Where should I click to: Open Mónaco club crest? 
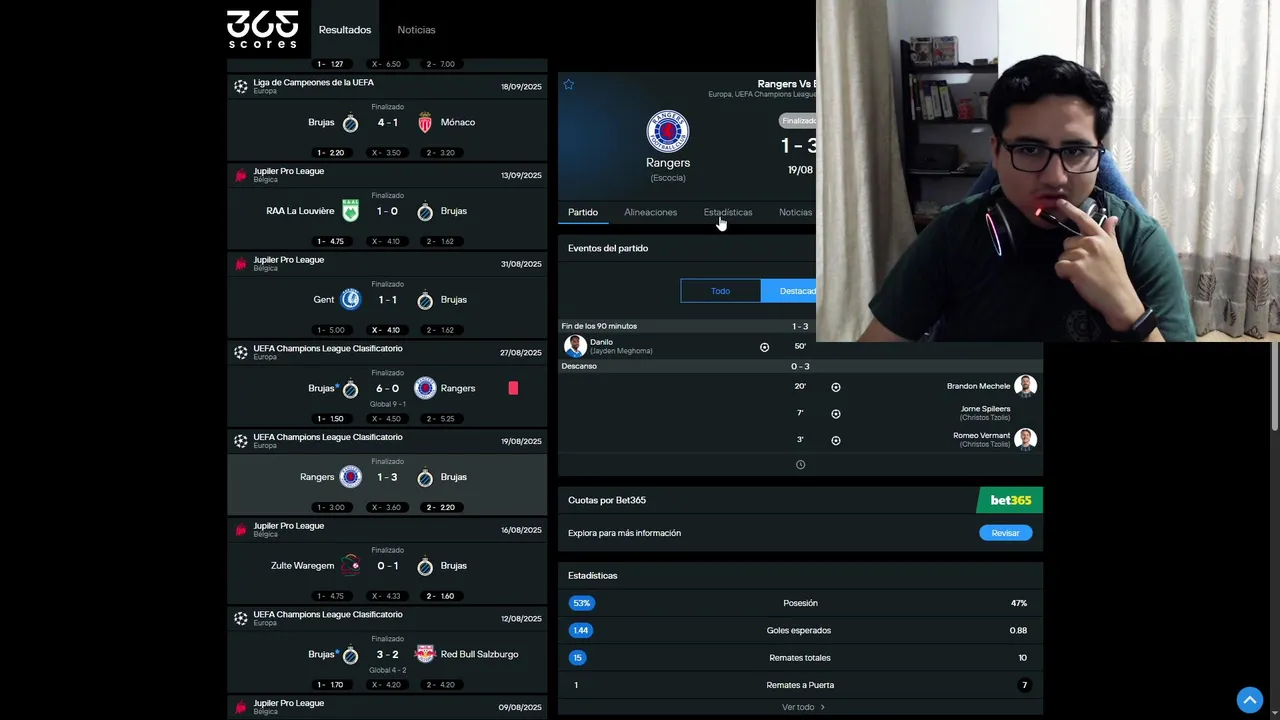(x=425, y=123)
